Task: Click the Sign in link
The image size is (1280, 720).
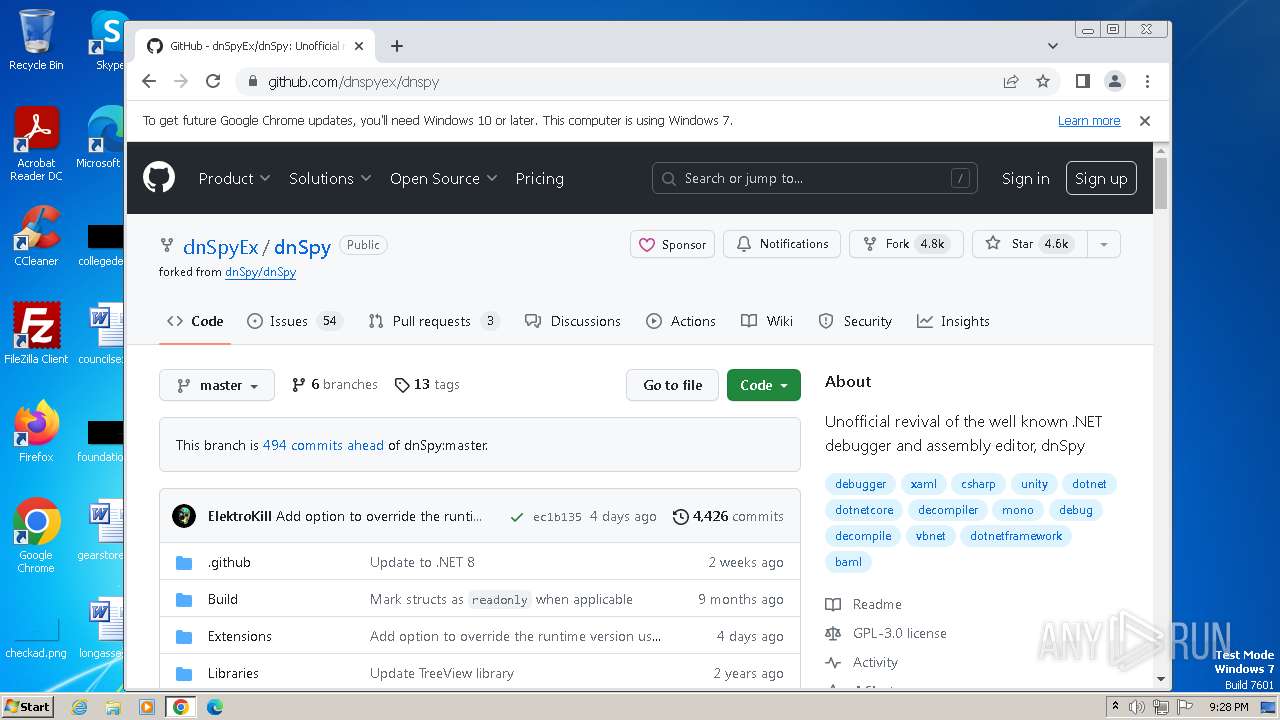Action: (1025, 178)
